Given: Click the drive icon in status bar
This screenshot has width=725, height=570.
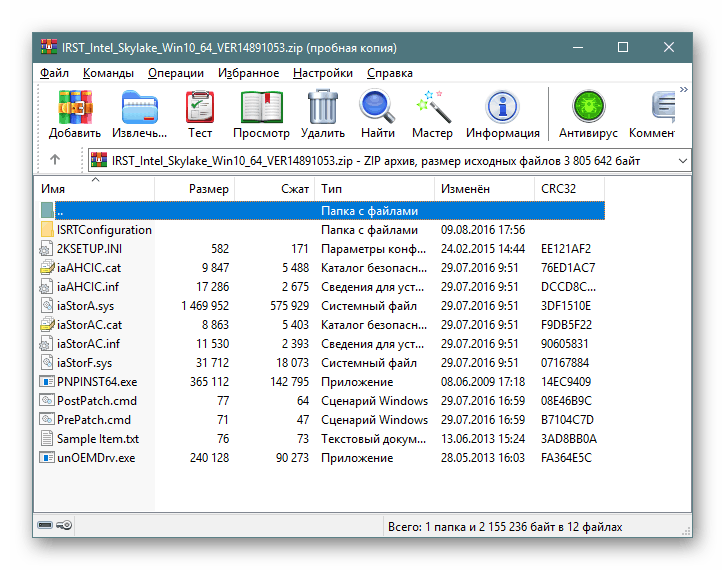Looking at the screenshot, I should (x=45, y=525).
